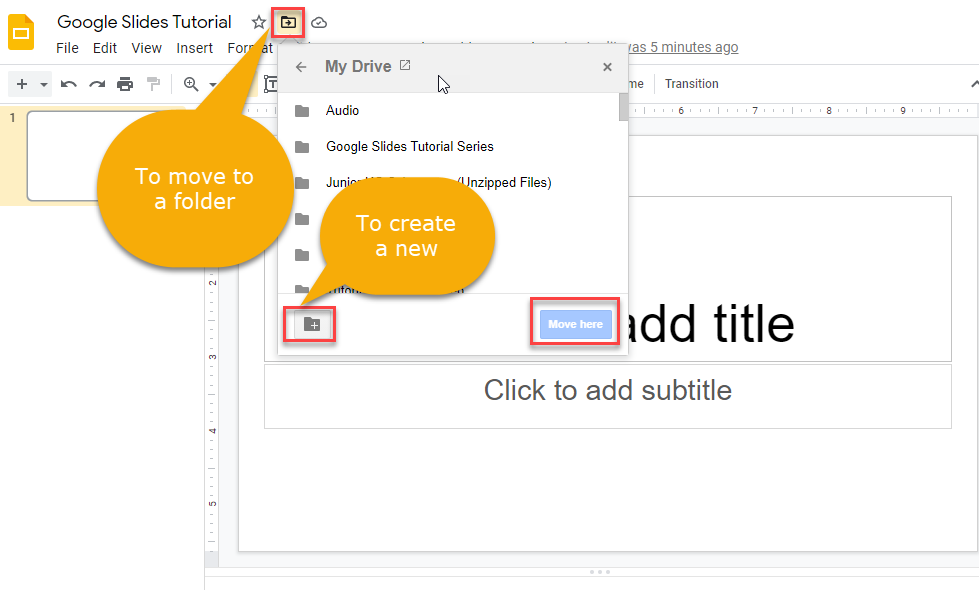The image size is (979, 590).
Task: Click the zoom magnifier icon
Action: (191, 84)
